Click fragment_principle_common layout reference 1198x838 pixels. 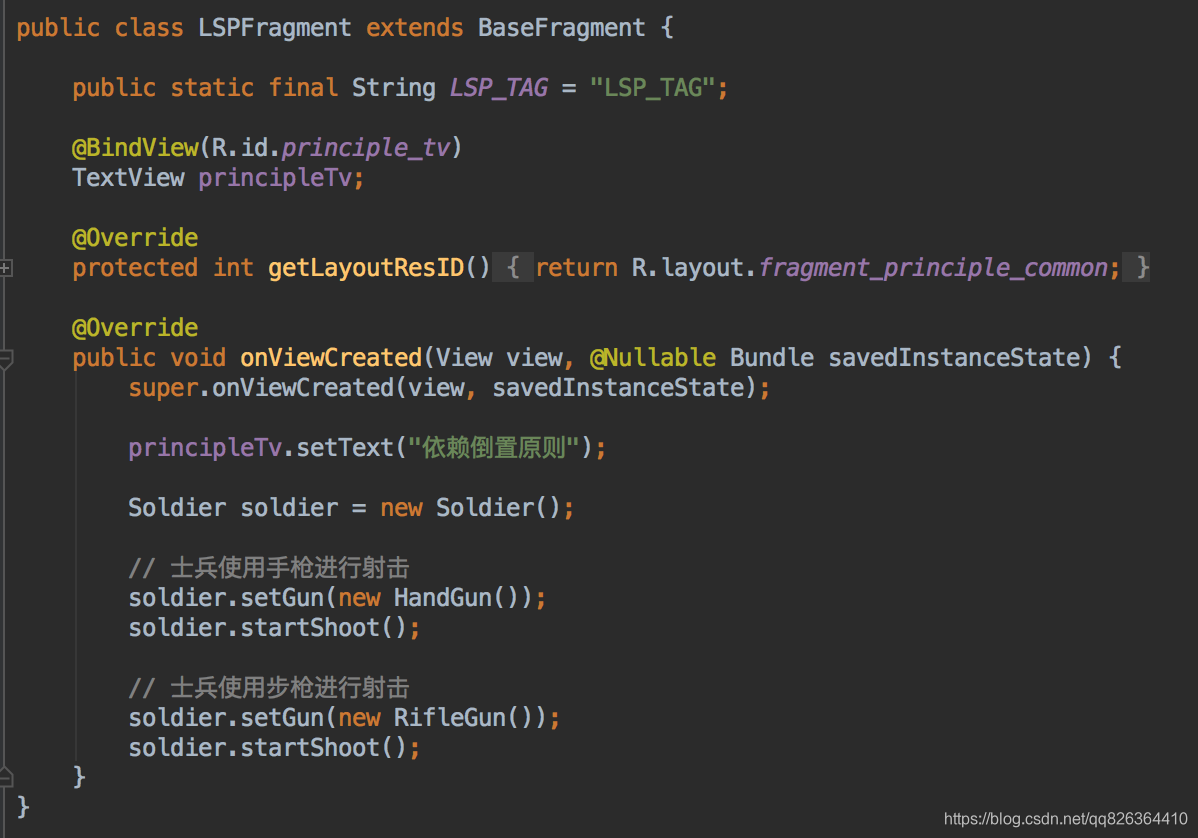point(933,267)
